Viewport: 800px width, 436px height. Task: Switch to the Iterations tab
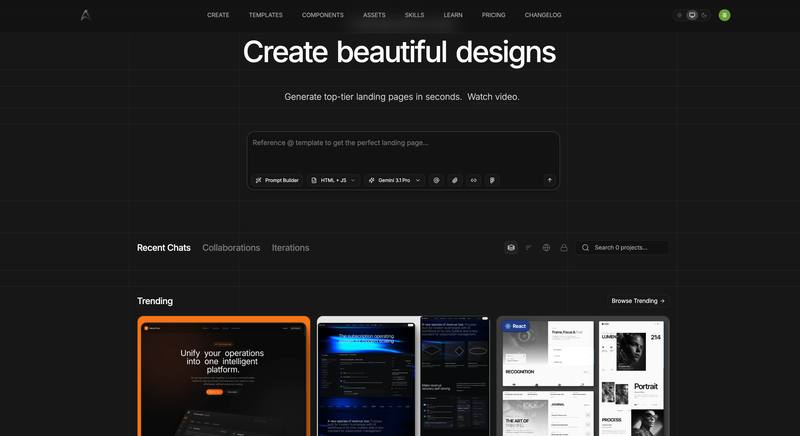pos(290,248)
